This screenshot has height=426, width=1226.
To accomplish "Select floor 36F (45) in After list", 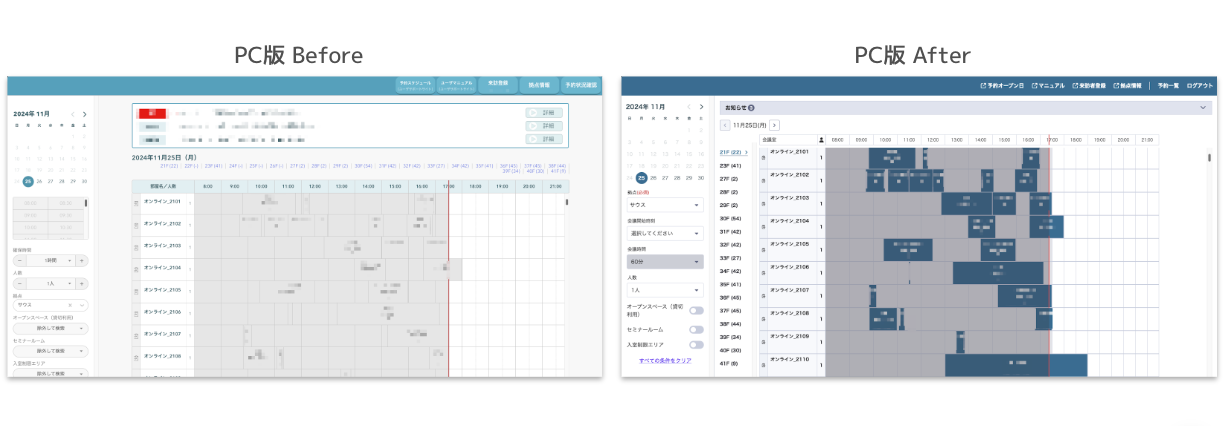I will point(731,297).
